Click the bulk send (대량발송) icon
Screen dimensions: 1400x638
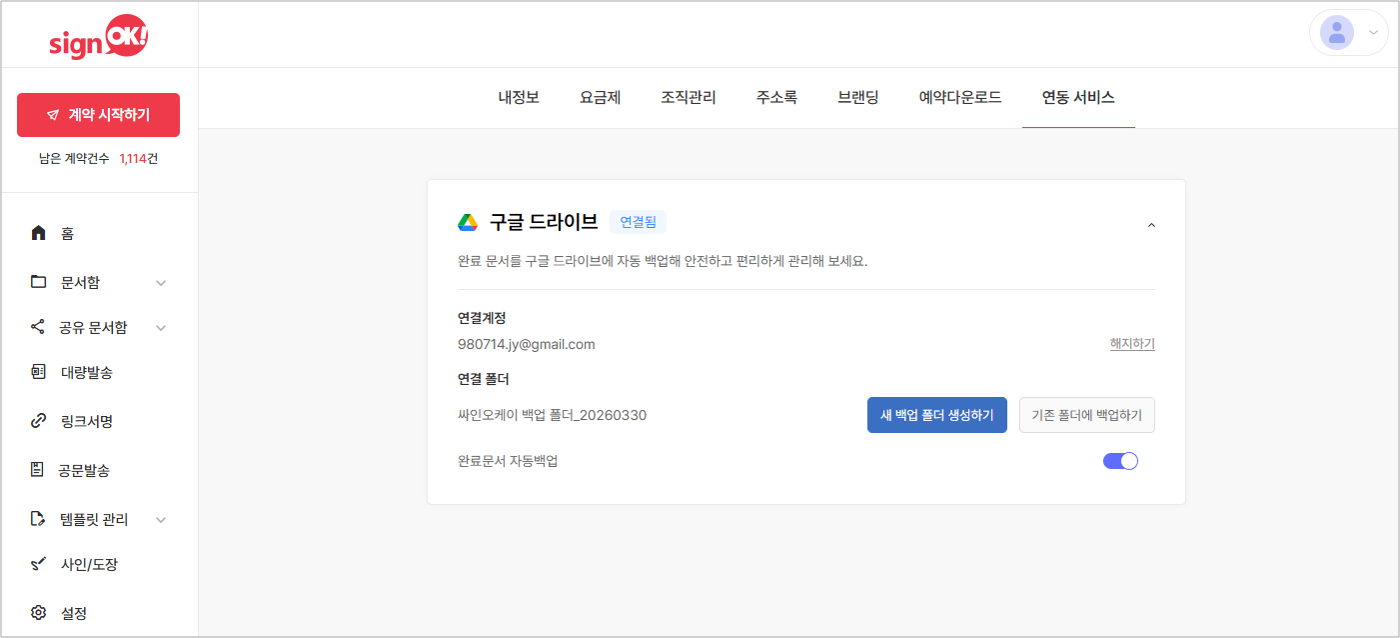click(x=39, y=372)
